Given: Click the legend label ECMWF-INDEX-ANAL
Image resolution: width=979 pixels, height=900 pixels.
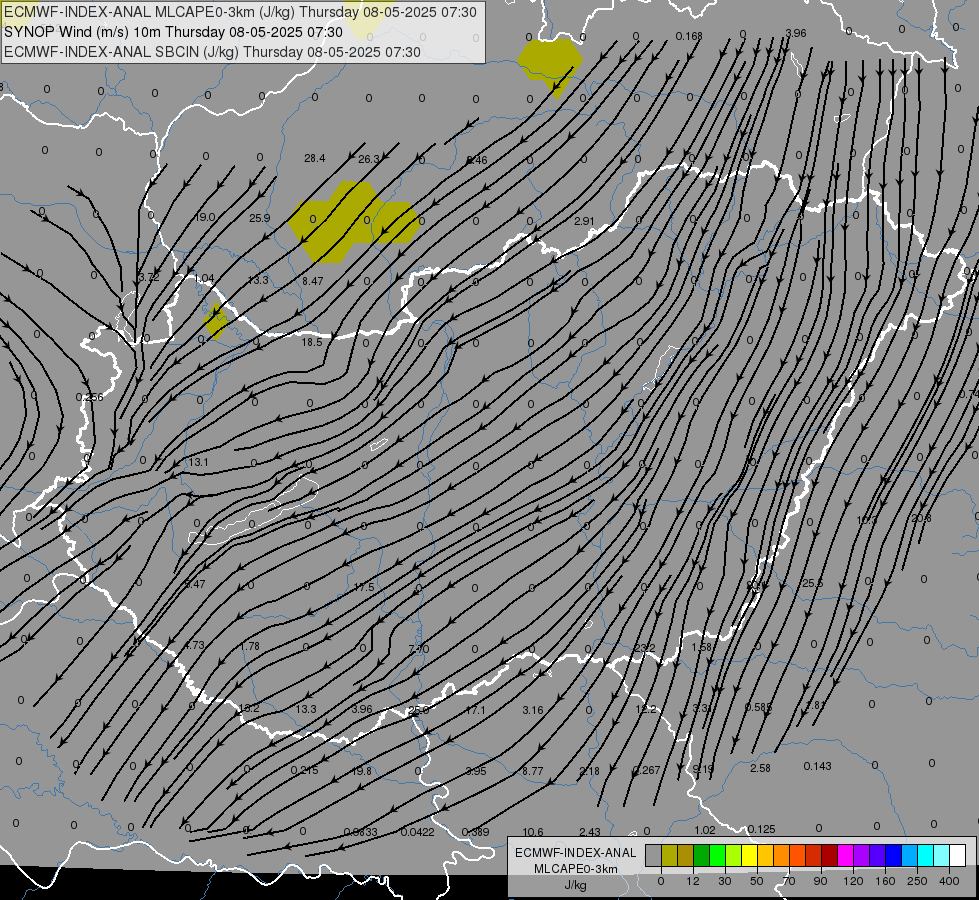Looking at the screenshot, I should 576,853.
